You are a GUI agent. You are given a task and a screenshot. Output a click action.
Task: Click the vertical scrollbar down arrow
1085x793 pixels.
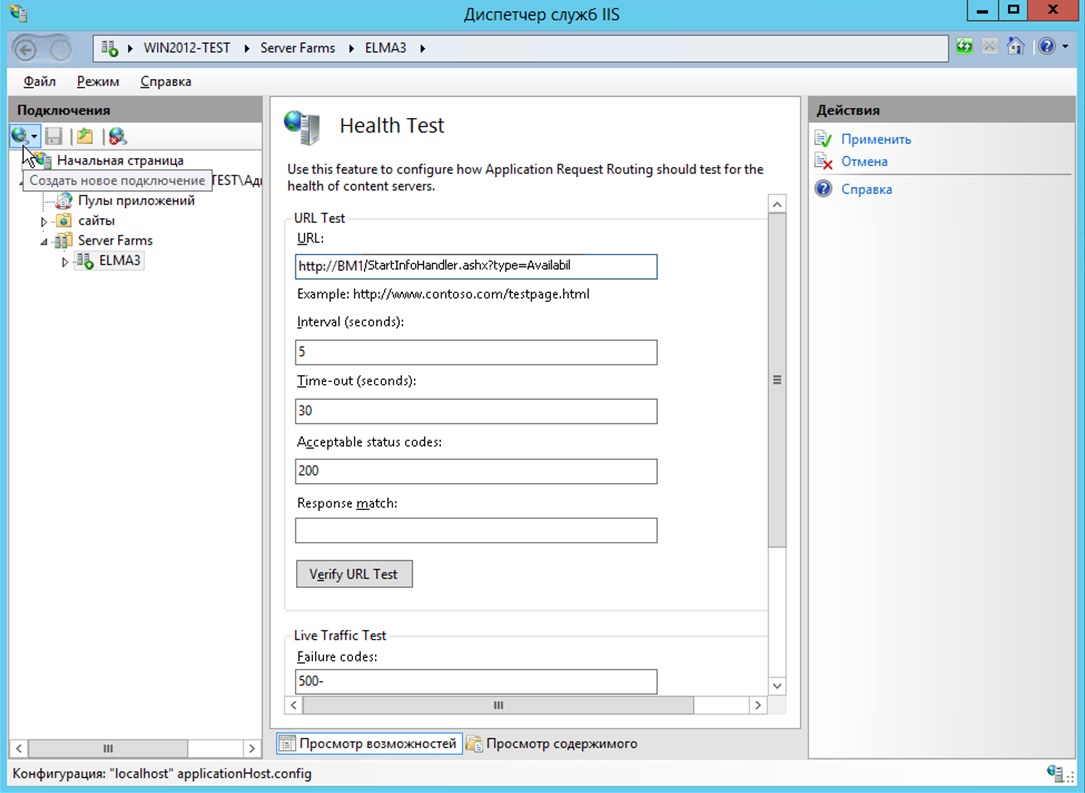[777, 685]
